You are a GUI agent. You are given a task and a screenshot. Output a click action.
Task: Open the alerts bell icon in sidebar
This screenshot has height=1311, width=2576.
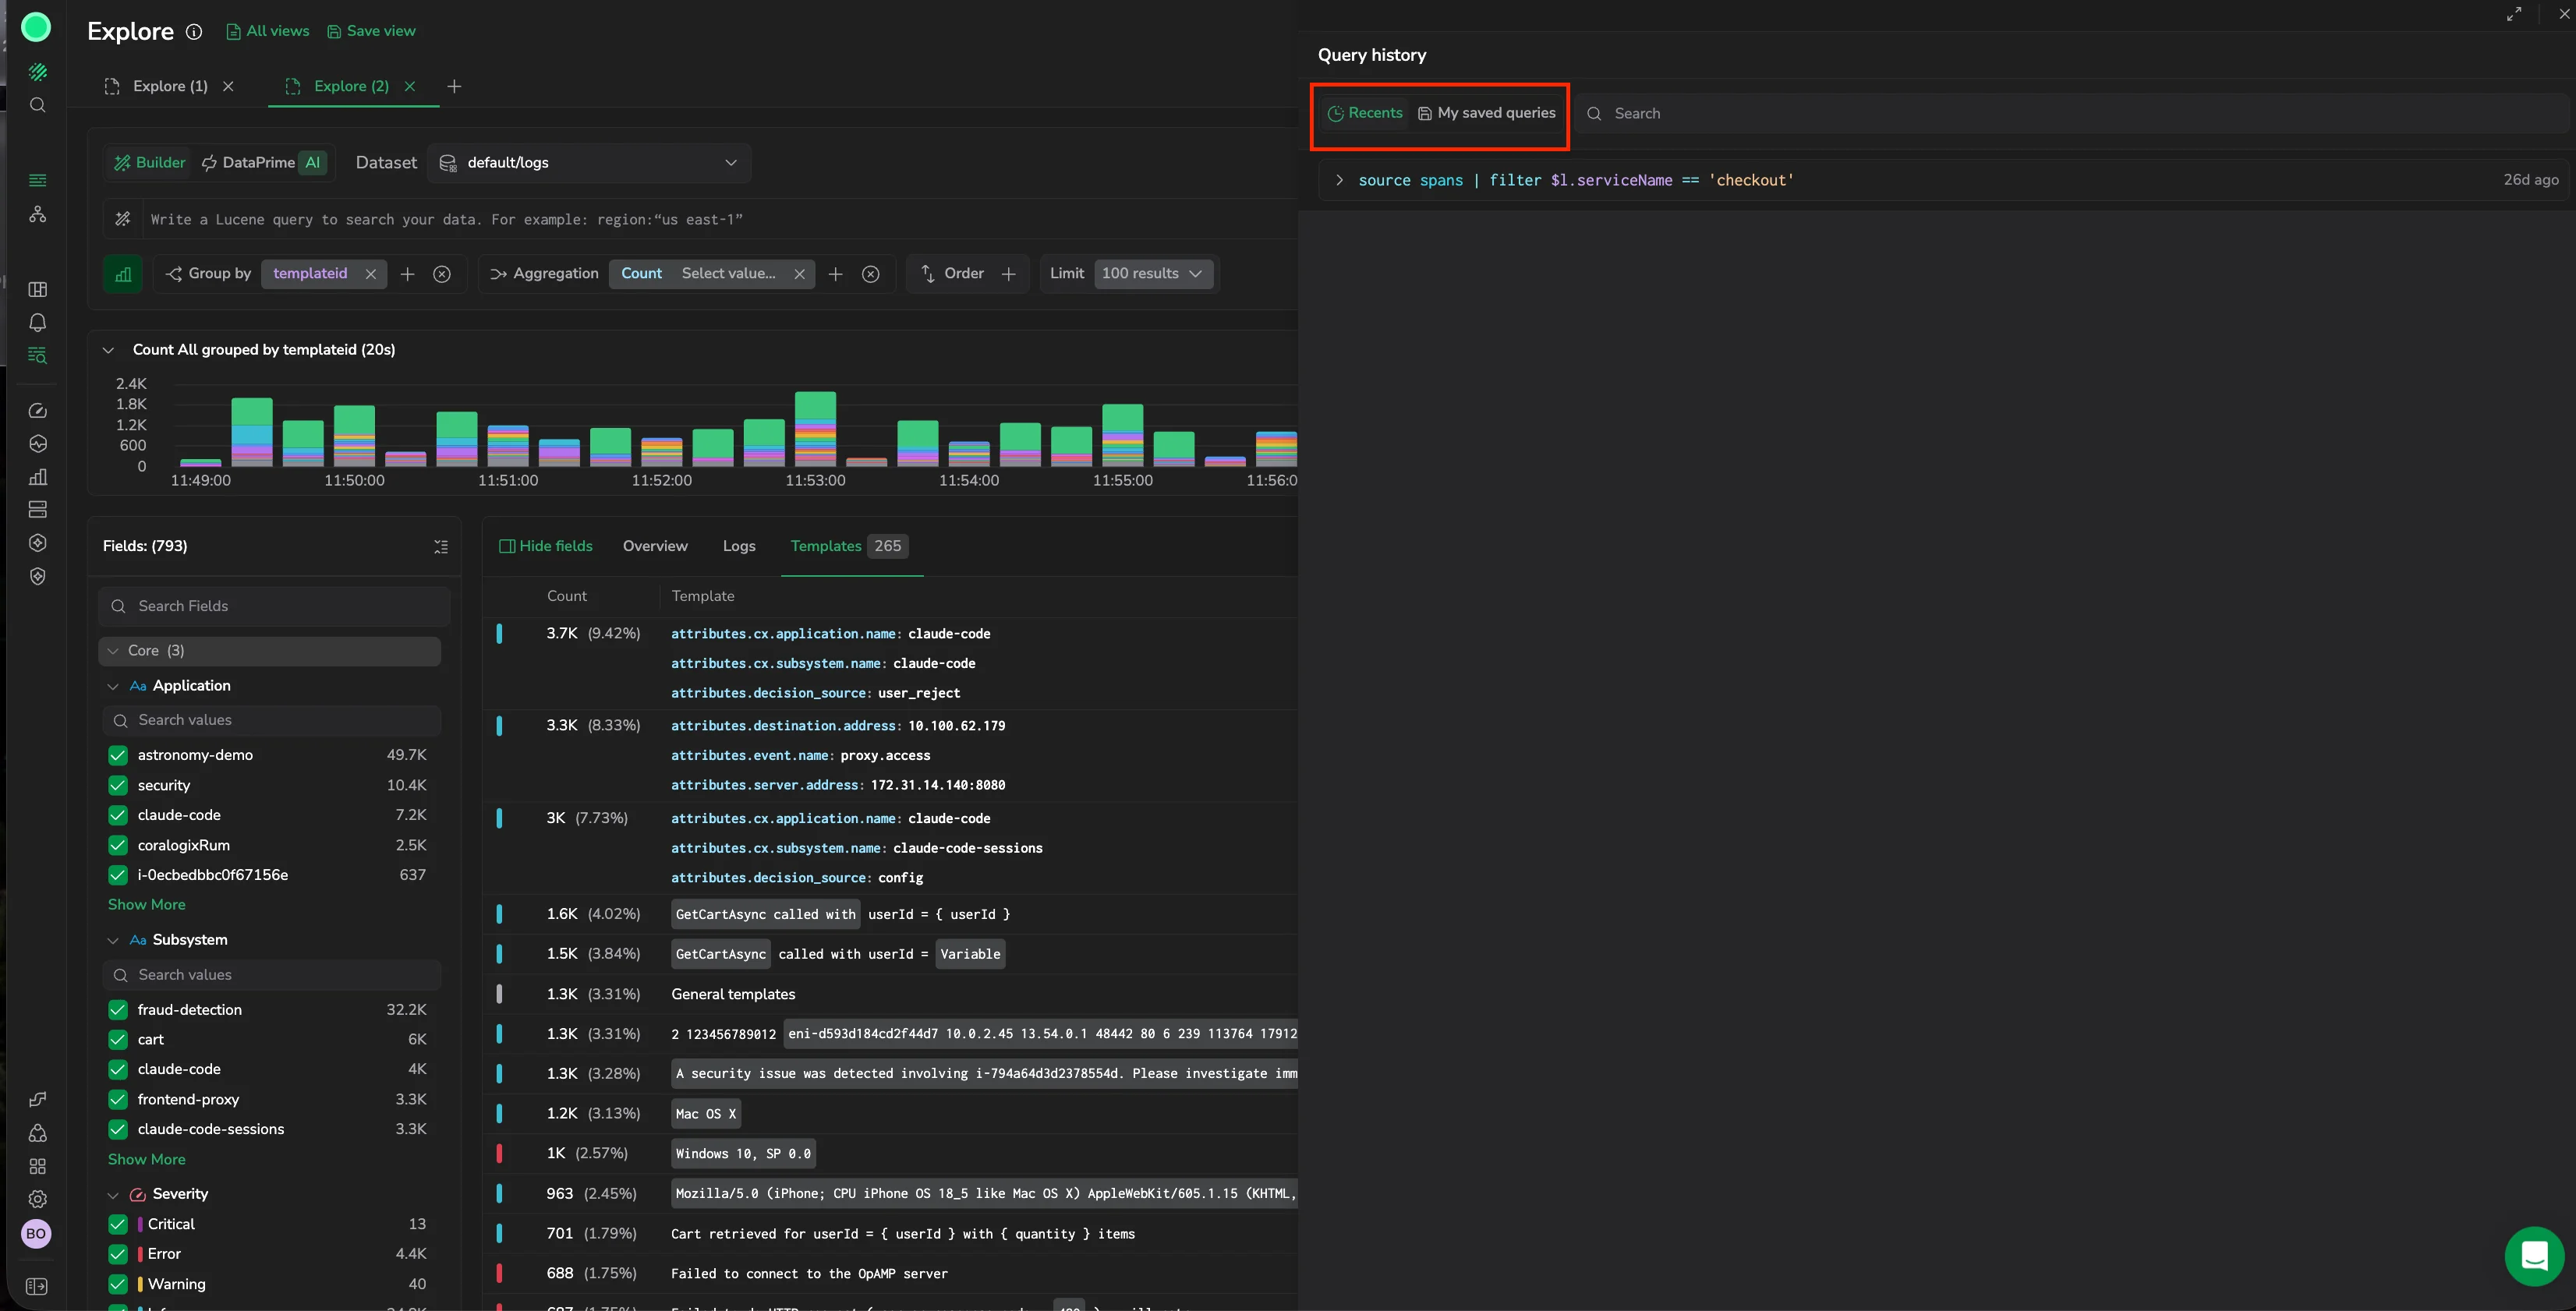[37, 322]
